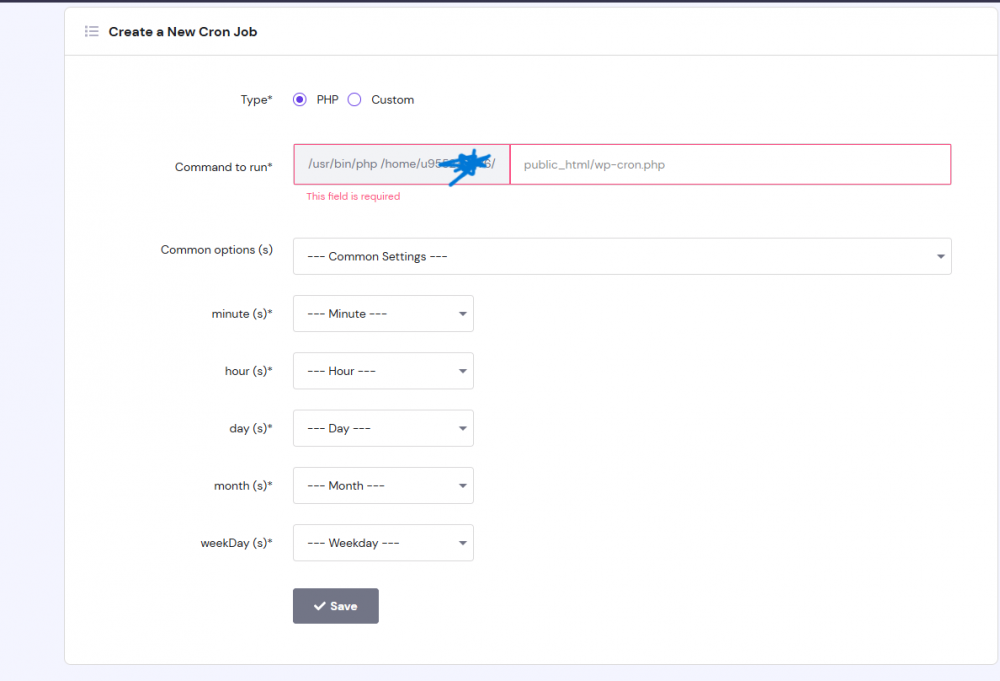Viewport: 1000px width, 681px height.
Task: Click the chevron icon on the Hour dropdown
Action: pyautogui.click(x=463, y=370)
